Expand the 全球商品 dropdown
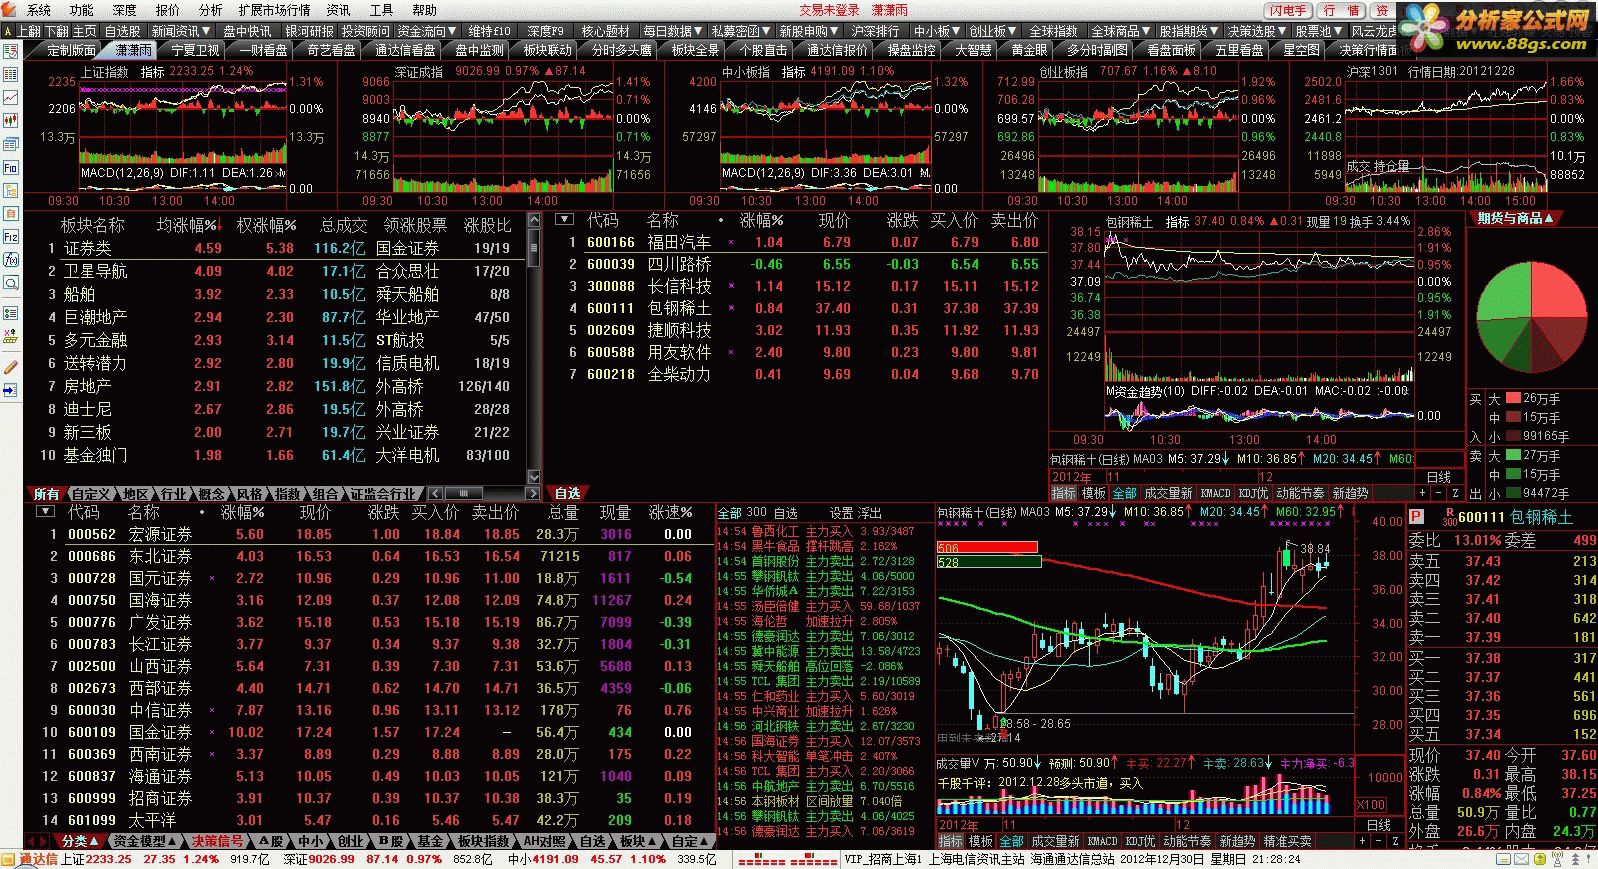This screenshot has height=869, width=1598. (x=1121, y=31)
